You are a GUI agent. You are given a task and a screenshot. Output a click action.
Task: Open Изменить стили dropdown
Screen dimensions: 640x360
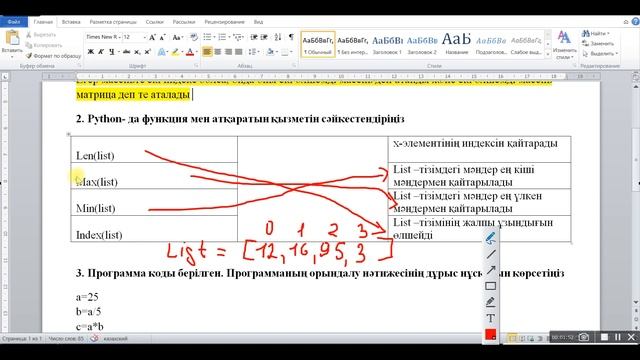[x=564, y=44]
